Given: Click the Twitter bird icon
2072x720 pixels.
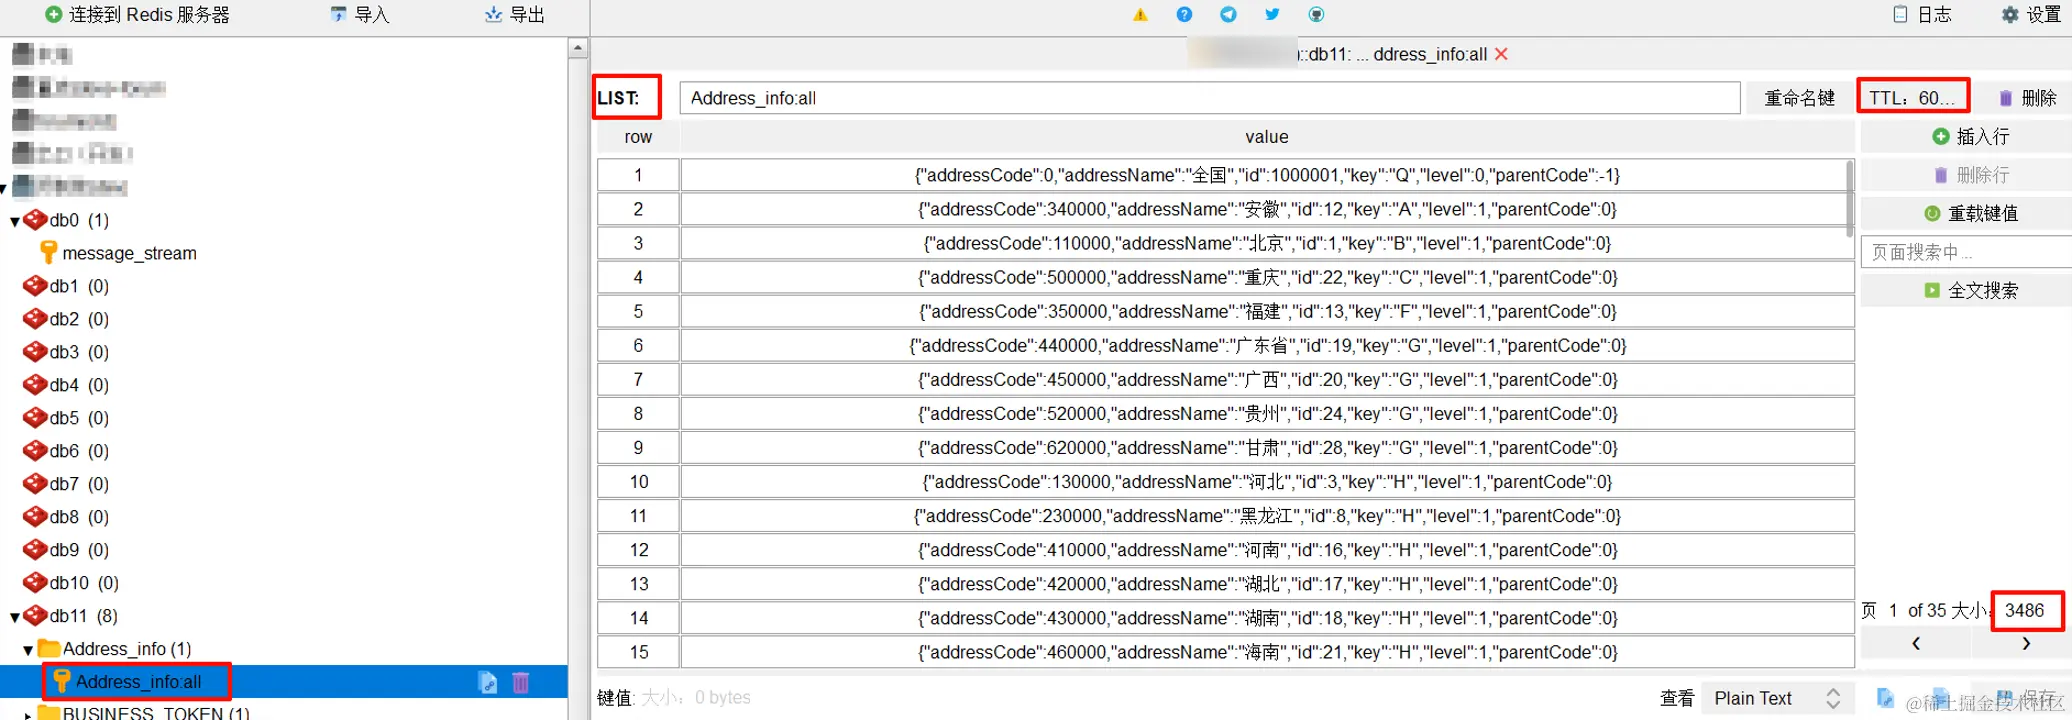Looking at the screenshot, I should [1272, 15].
